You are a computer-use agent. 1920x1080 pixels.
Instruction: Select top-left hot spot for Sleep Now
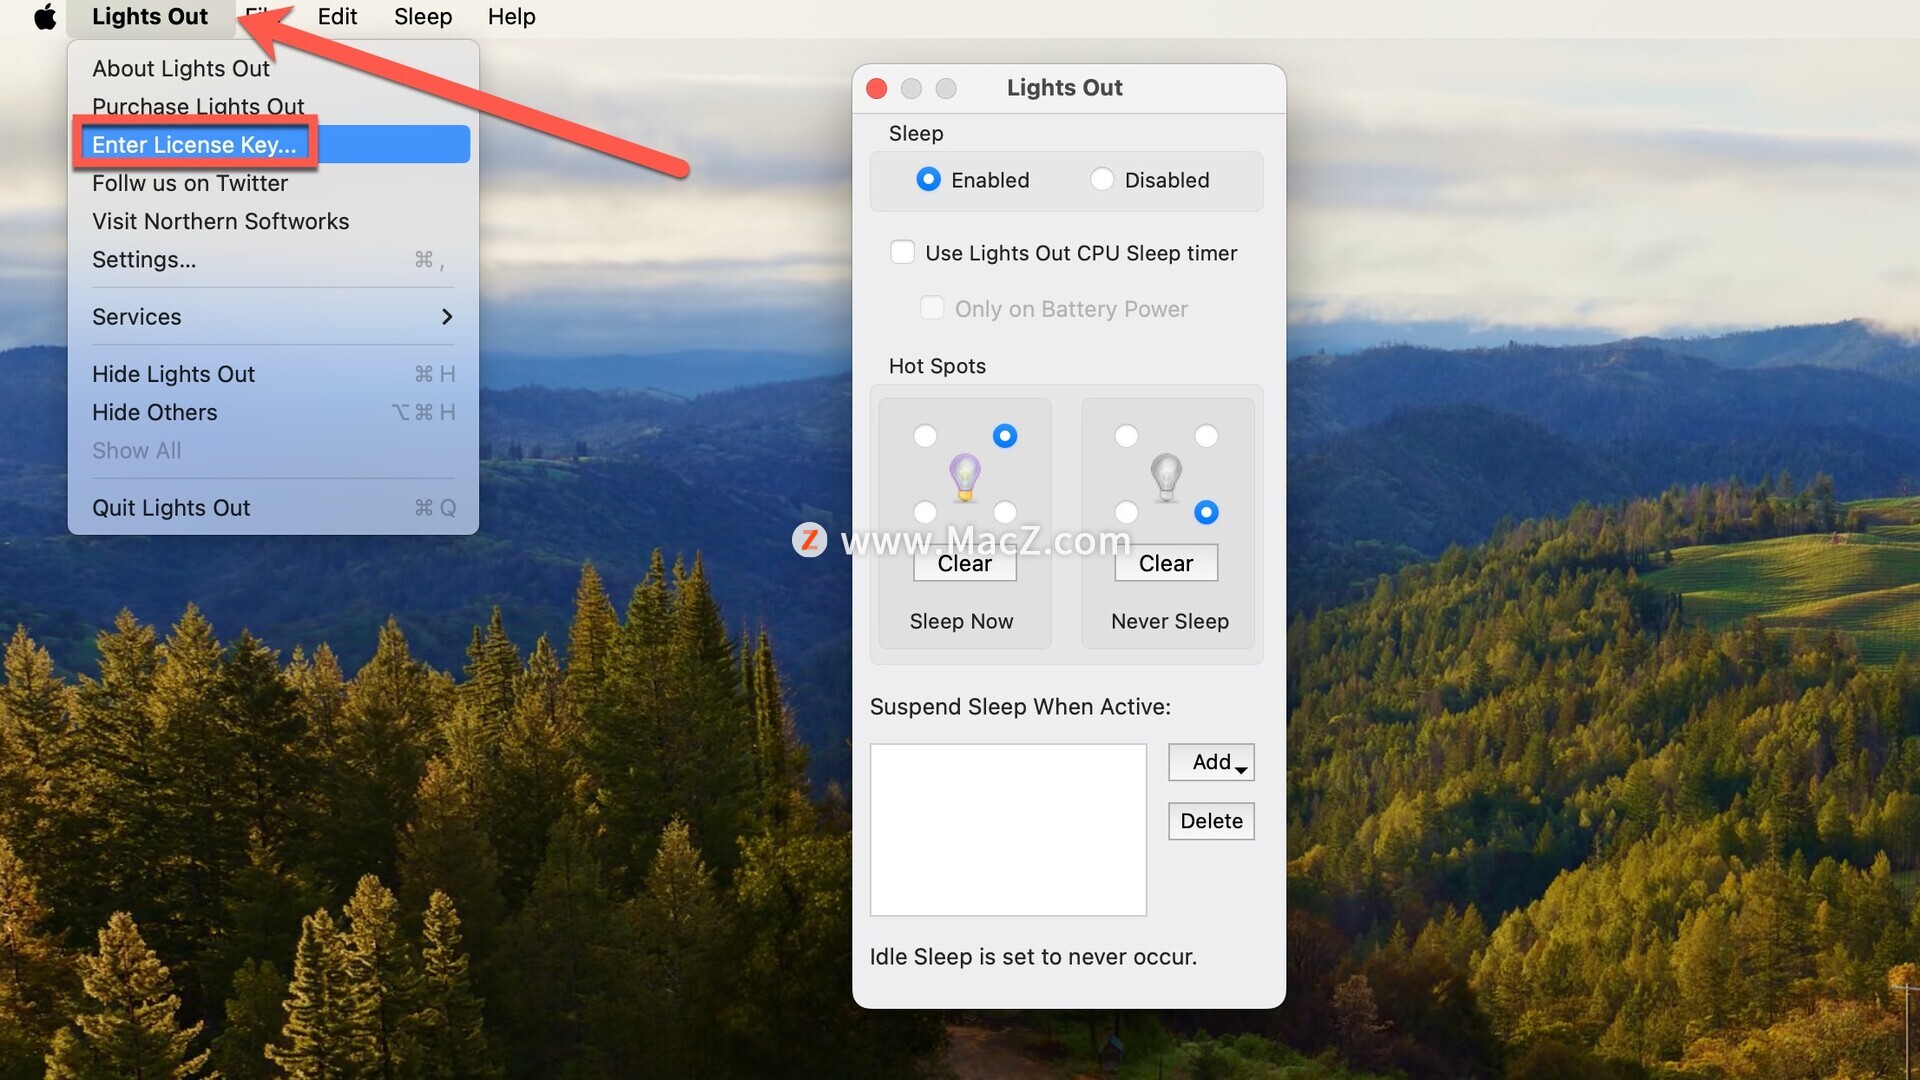pyautogui.click(x=925, y=436)
